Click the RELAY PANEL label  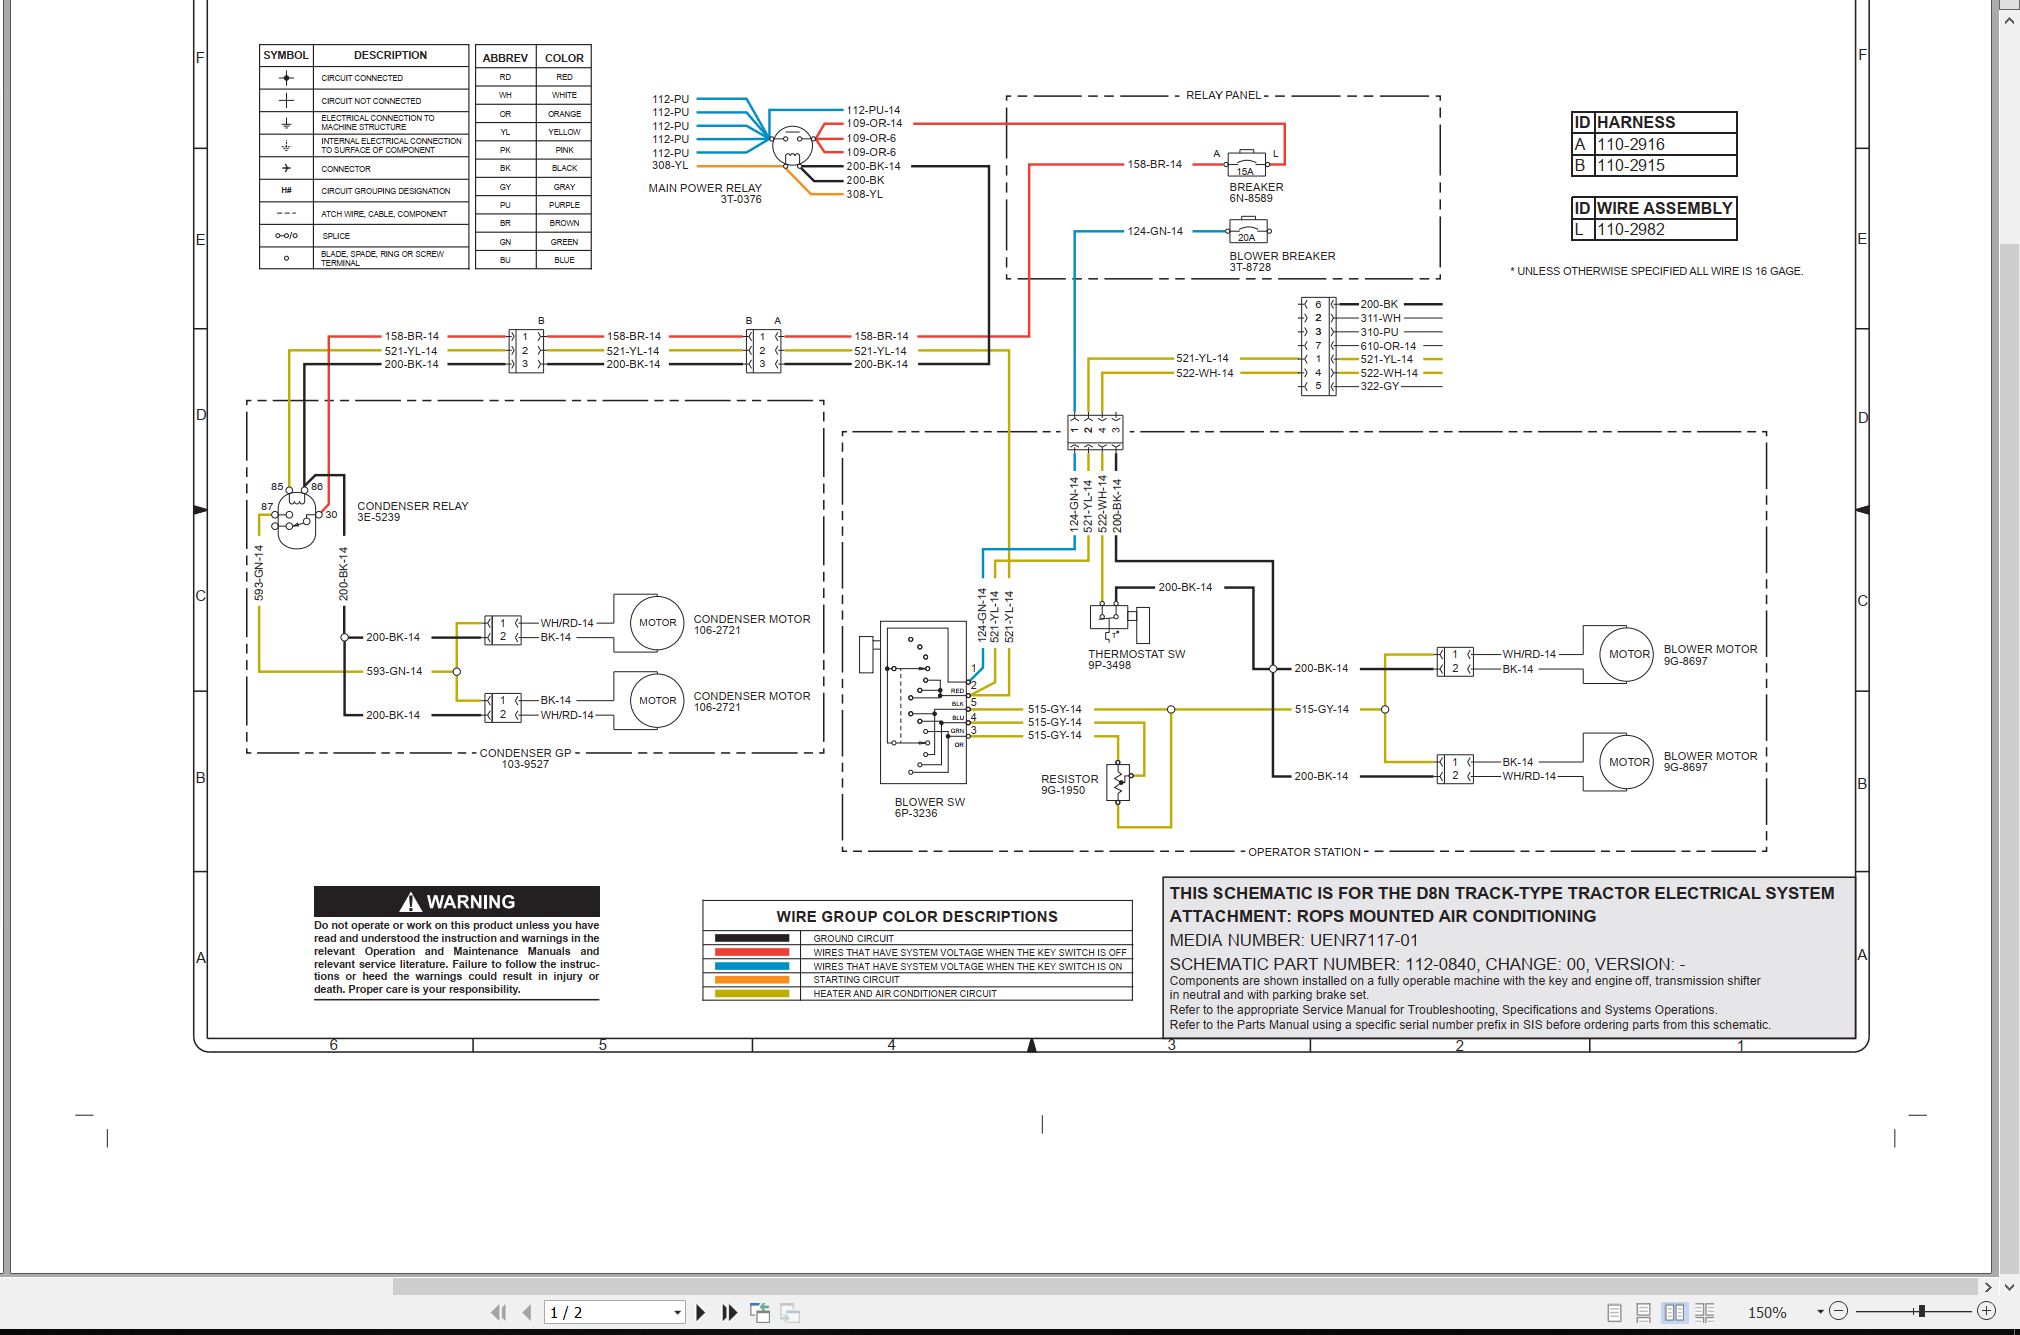pyautogui.click(x=1223, y=95)
